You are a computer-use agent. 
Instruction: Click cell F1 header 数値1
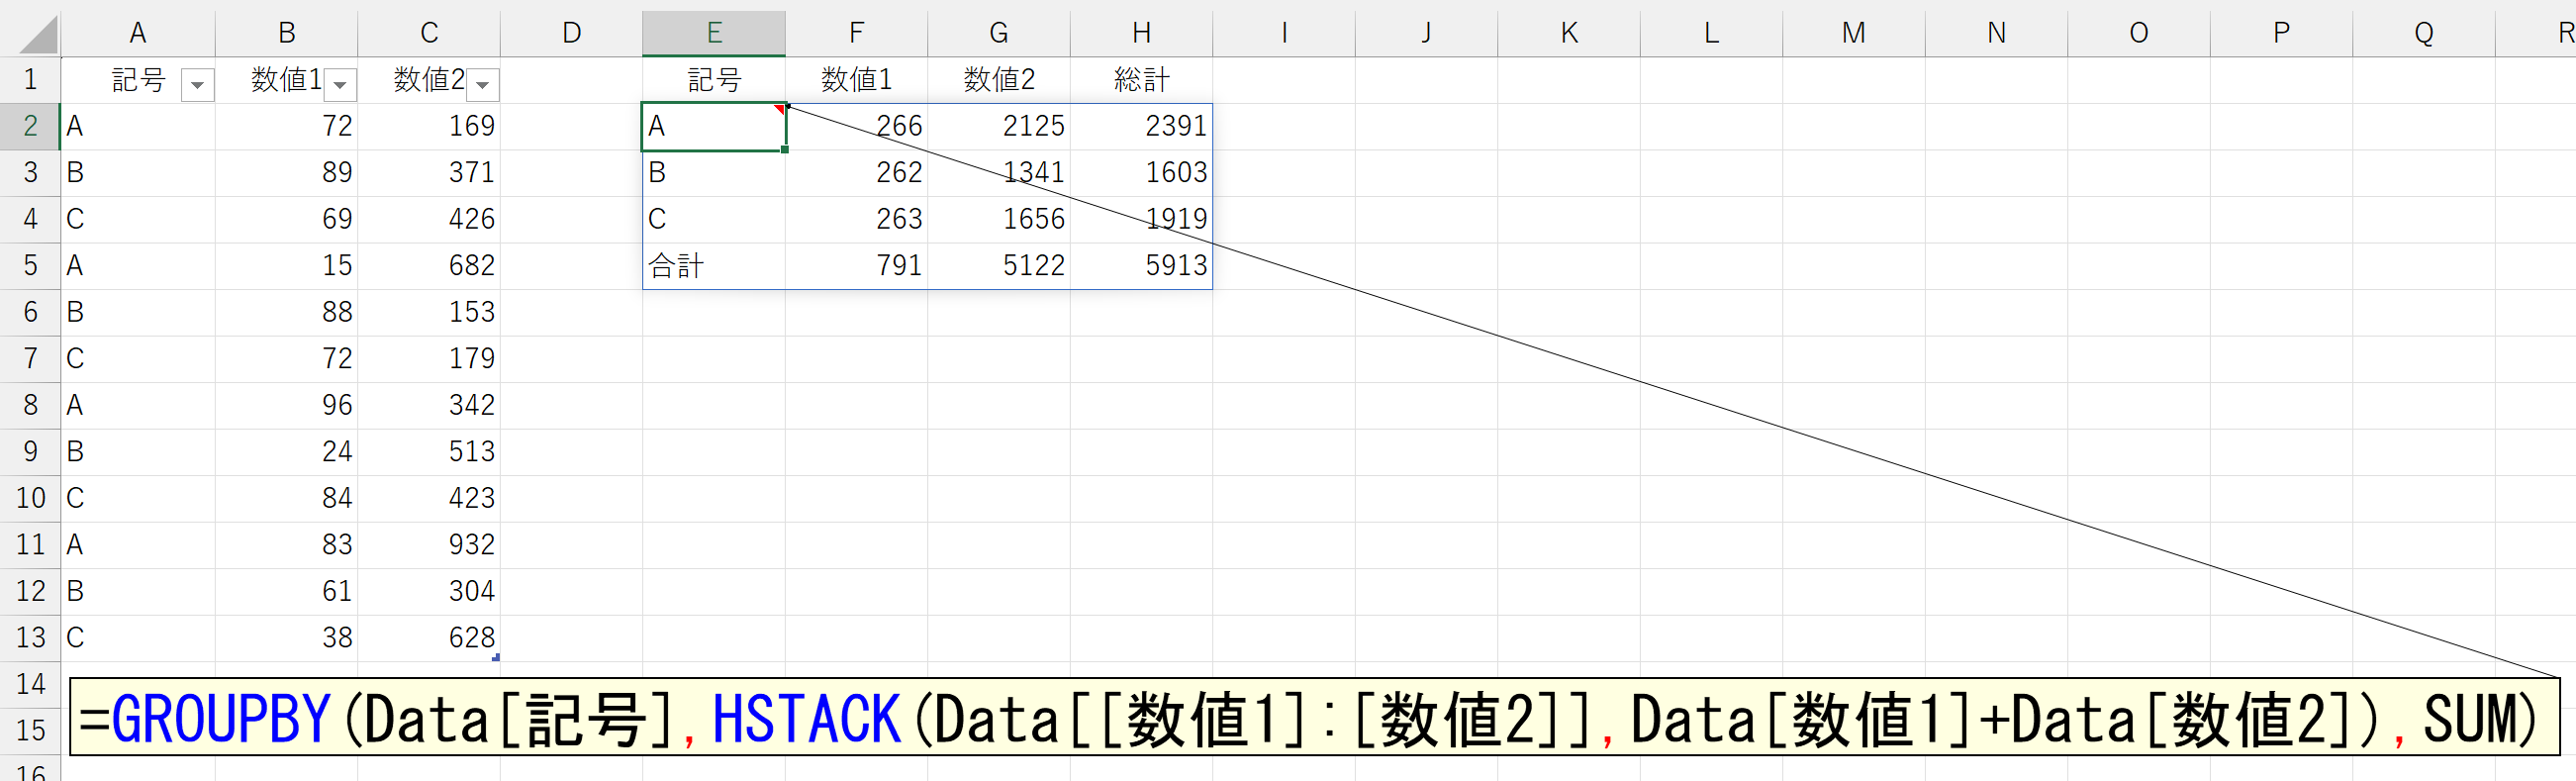point(857,80)
